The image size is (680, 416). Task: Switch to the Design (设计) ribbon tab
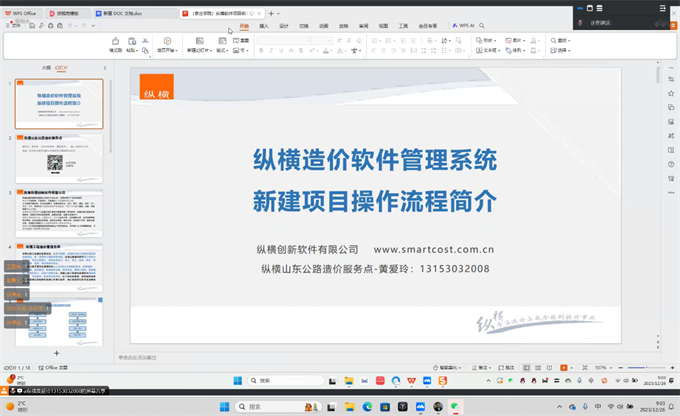tap(284, 25)
